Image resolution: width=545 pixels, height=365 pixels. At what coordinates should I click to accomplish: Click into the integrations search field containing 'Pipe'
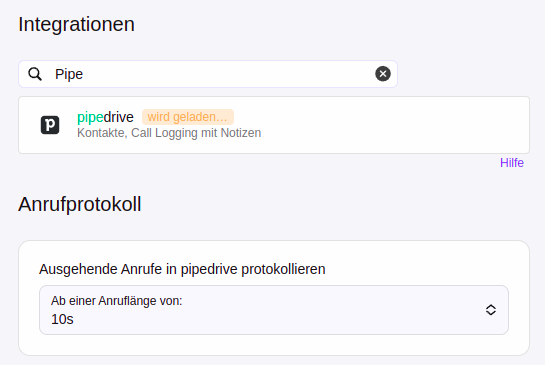coord(208,74)
